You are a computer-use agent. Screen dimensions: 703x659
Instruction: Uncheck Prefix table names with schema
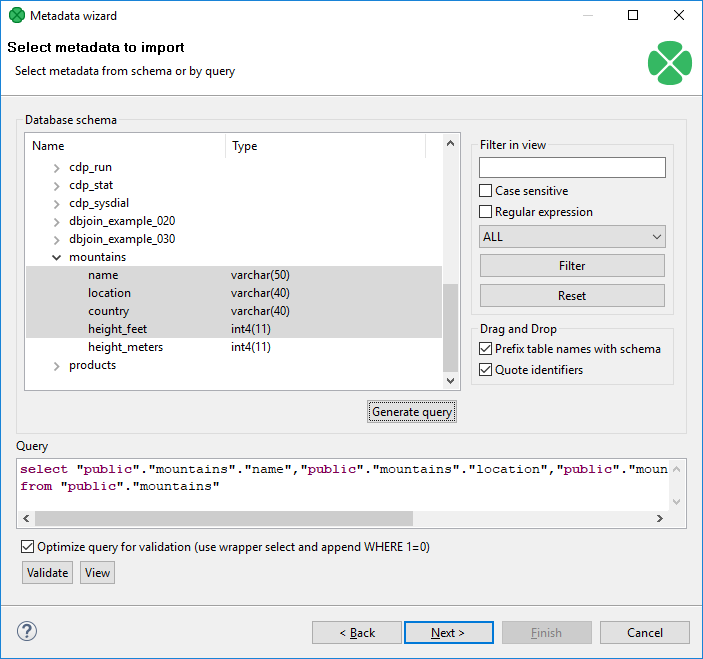[486, 349]
